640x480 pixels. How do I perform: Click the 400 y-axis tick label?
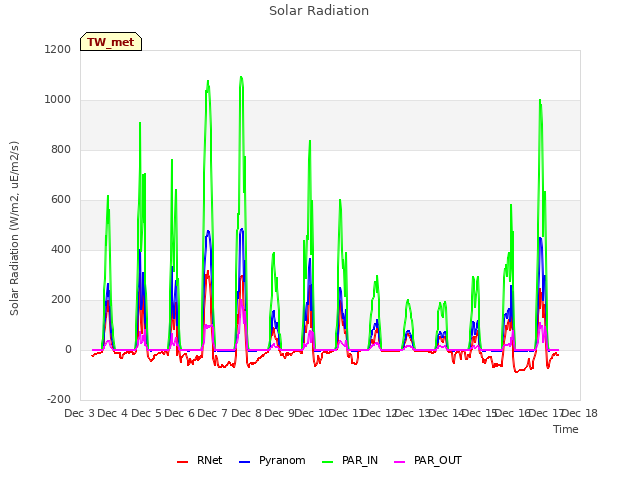(61, 250)
